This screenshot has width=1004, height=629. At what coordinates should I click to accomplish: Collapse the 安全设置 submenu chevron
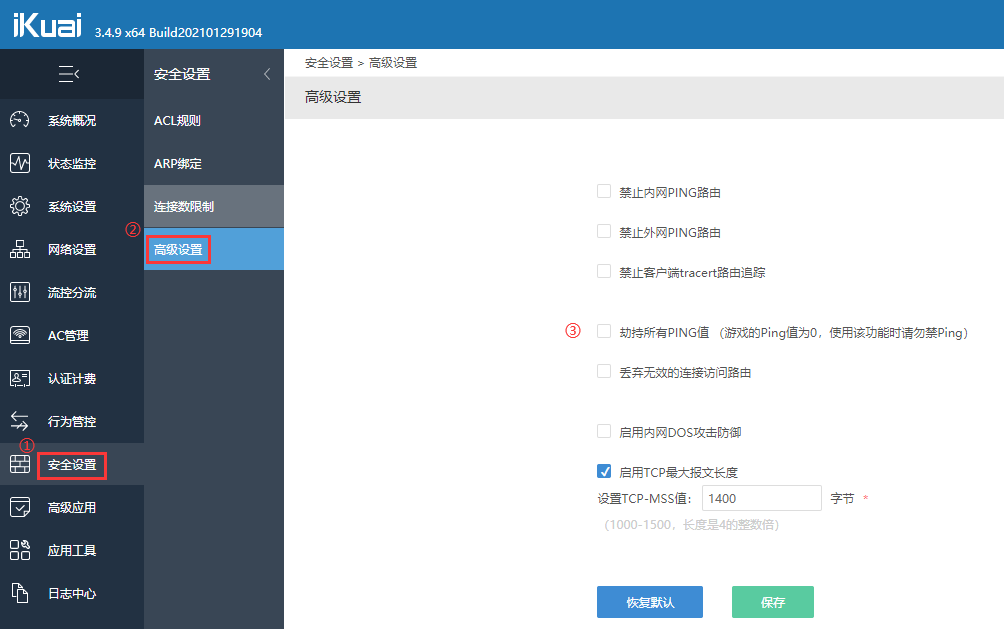coord(267,74)
